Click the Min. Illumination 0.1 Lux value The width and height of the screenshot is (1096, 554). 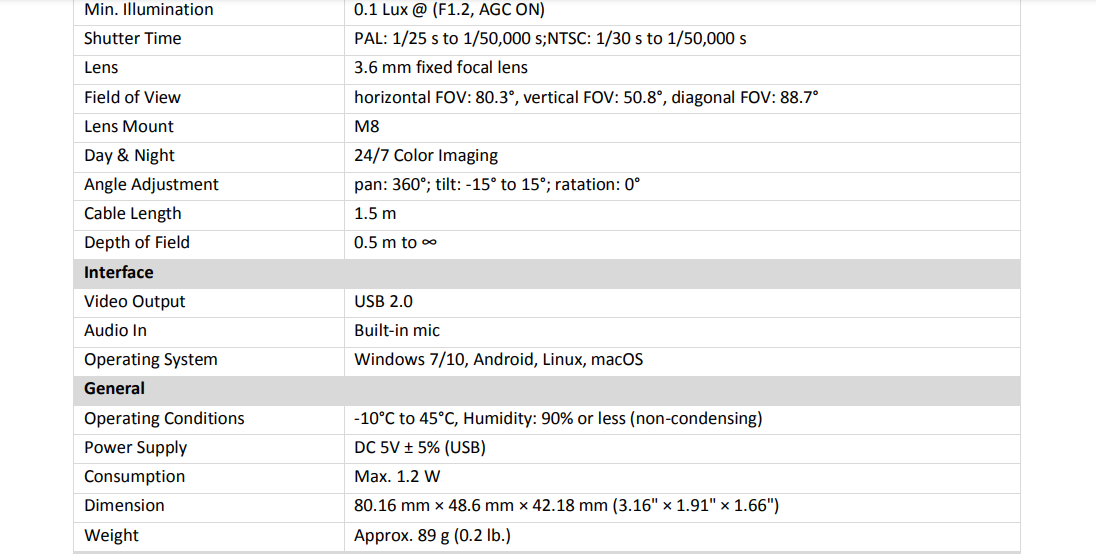tap(449, 10)
